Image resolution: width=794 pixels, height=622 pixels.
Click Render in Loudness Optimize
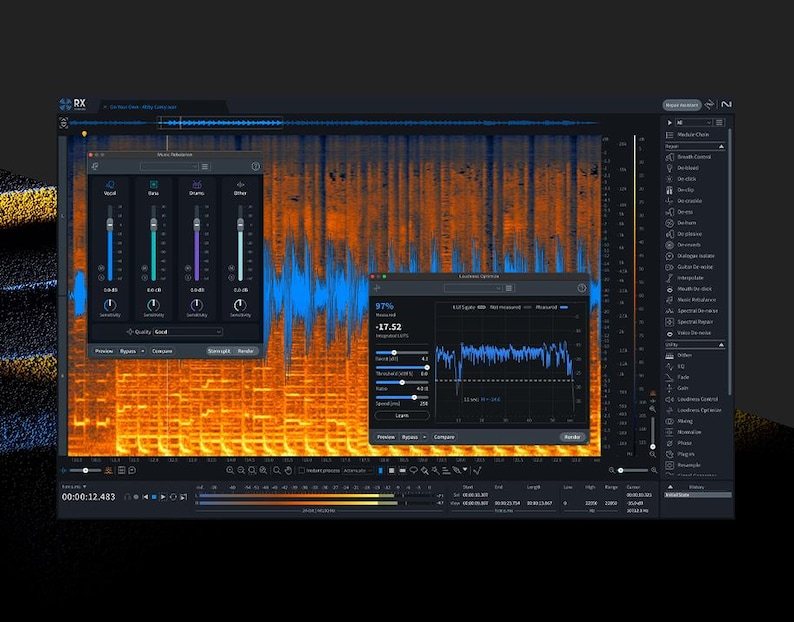[572, 437]
